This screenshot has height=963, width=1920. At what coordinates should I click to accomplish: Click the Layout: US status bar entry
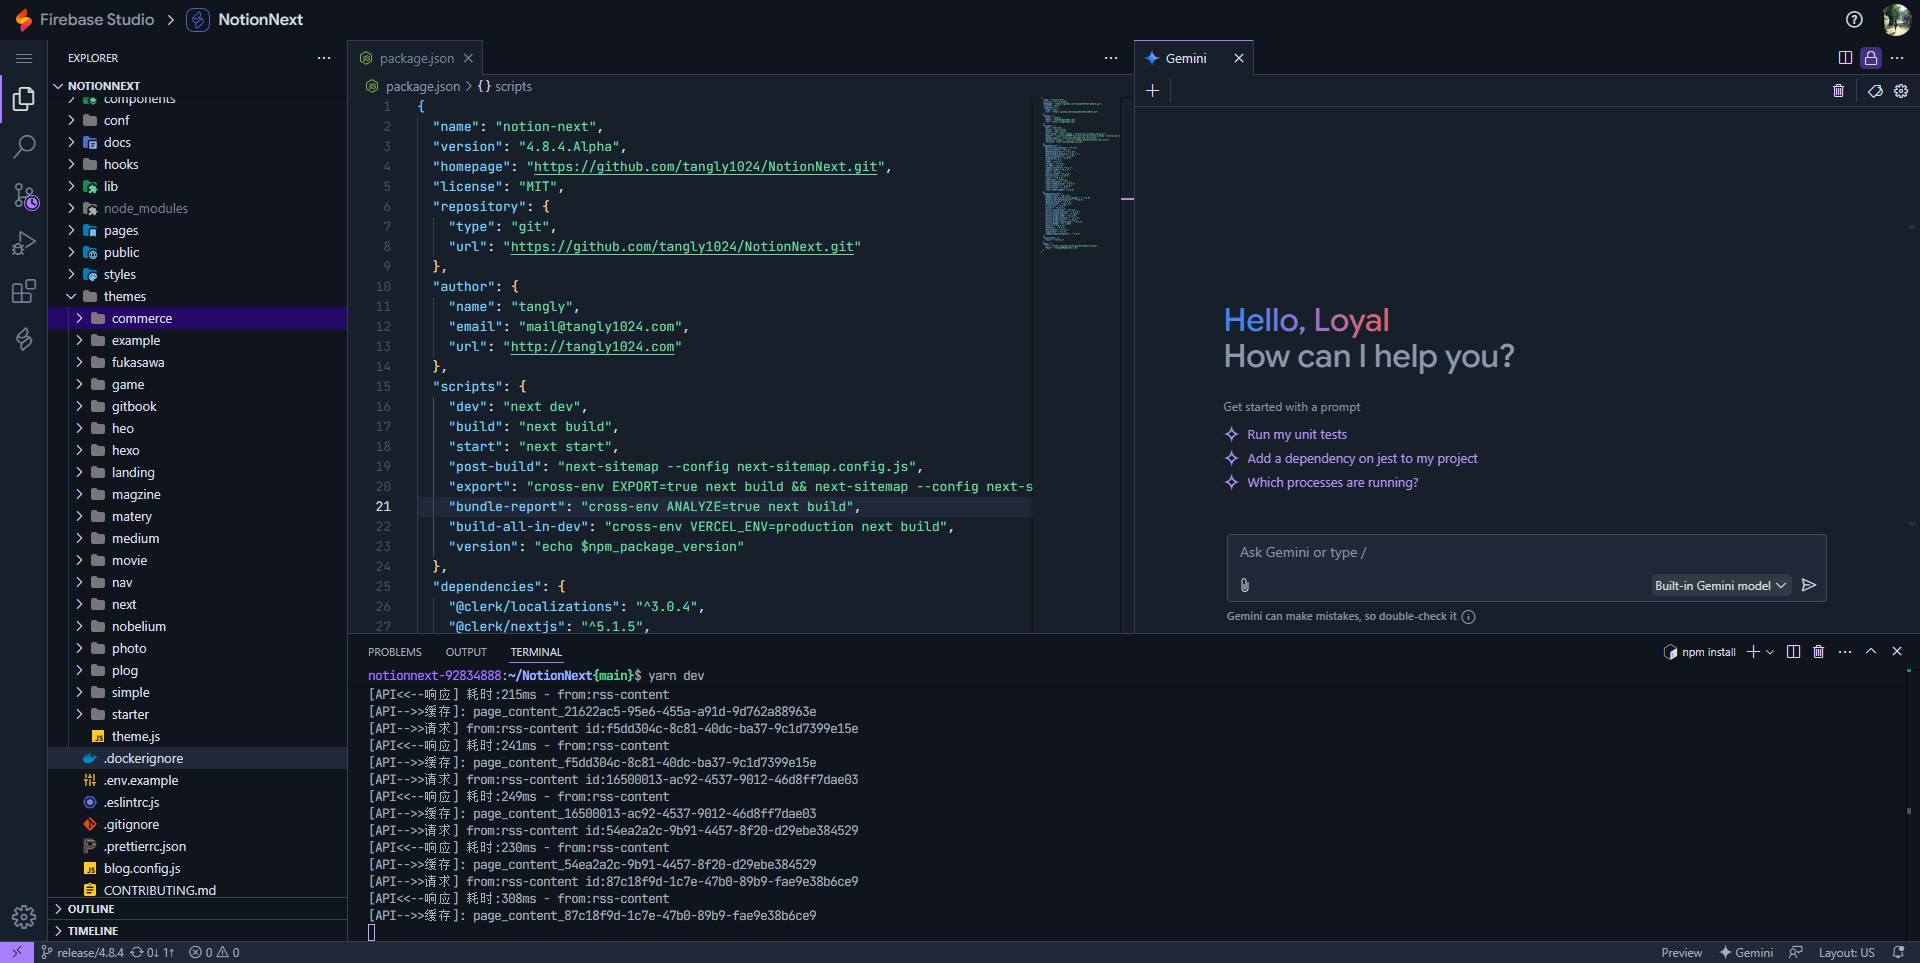click(1846, 953)
